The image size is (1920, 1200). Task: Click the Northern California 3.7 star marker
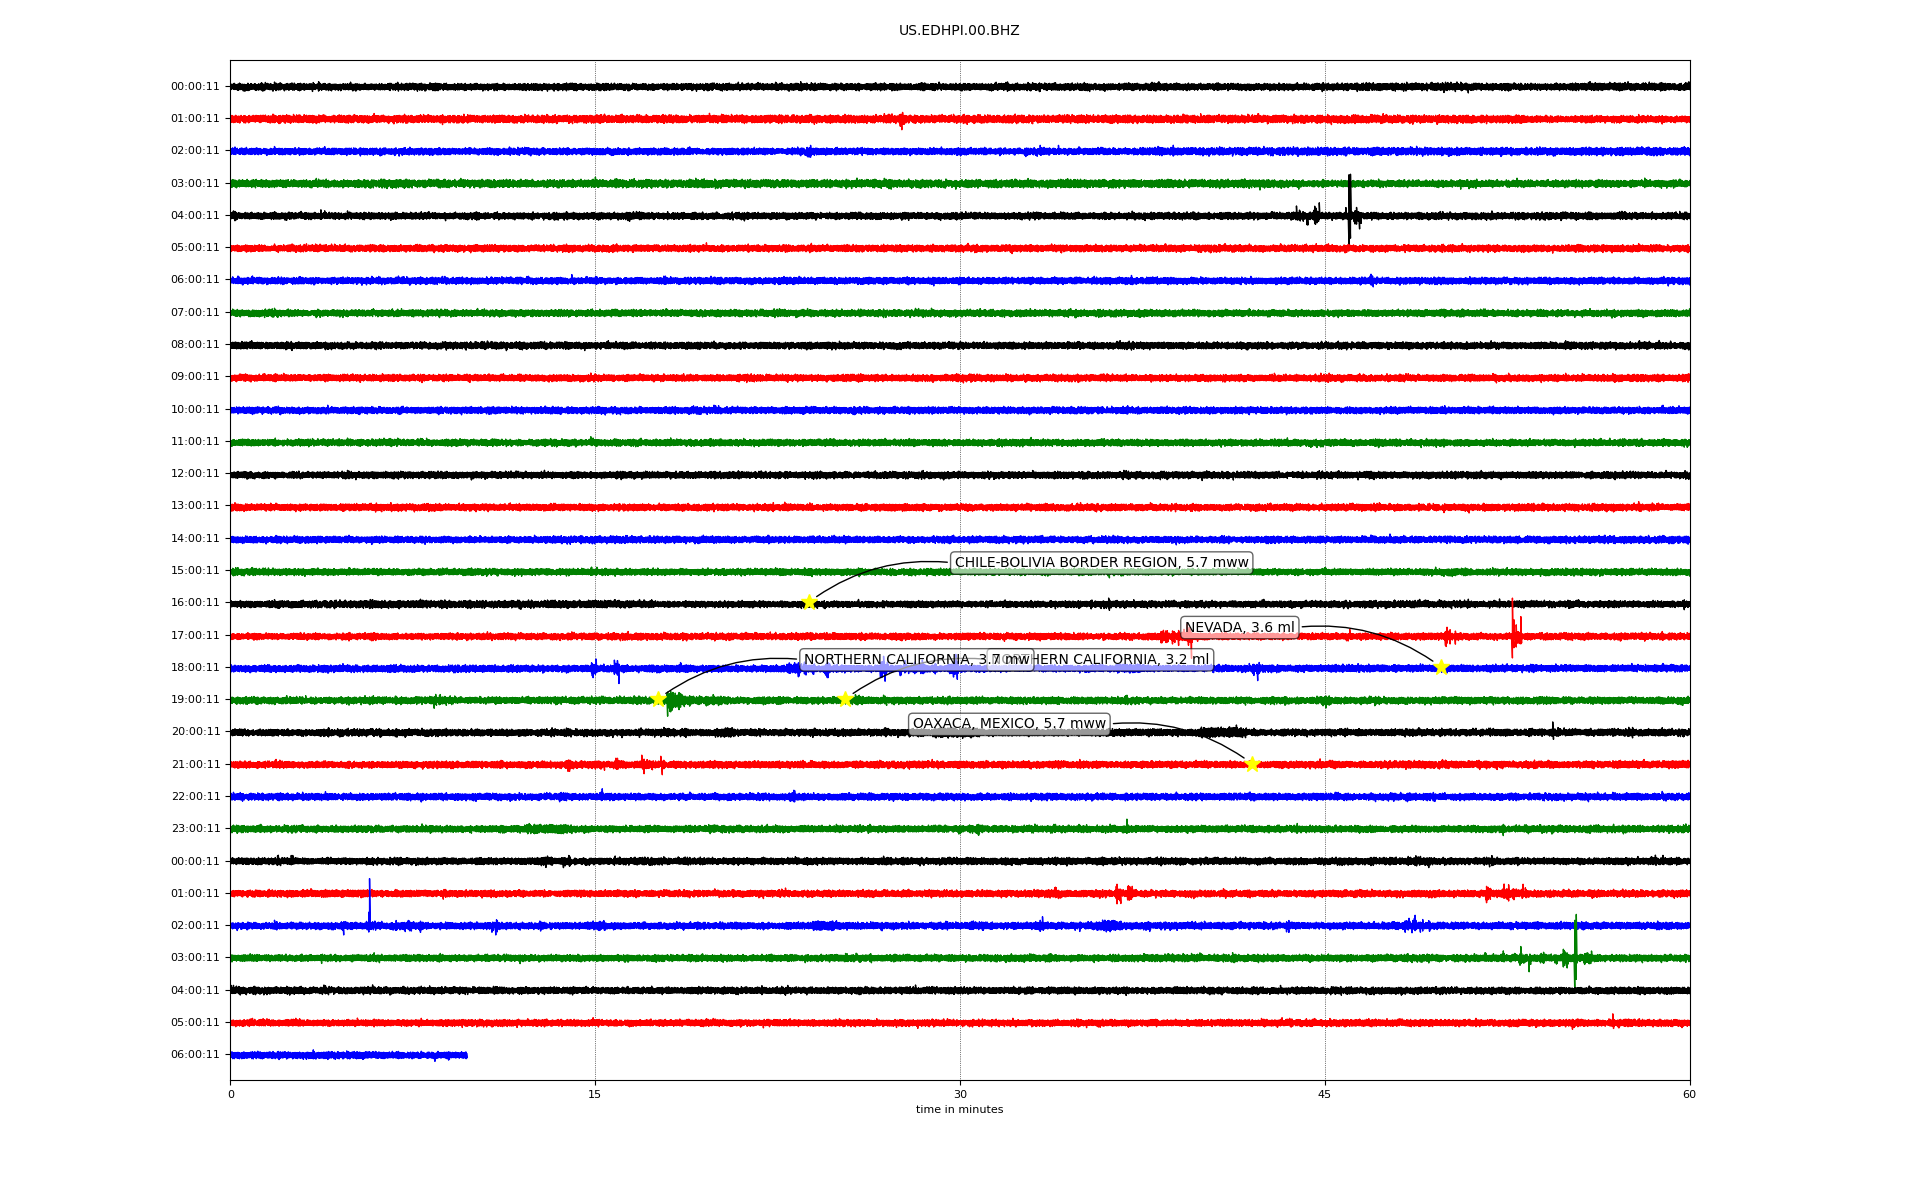tap(658, 699)
